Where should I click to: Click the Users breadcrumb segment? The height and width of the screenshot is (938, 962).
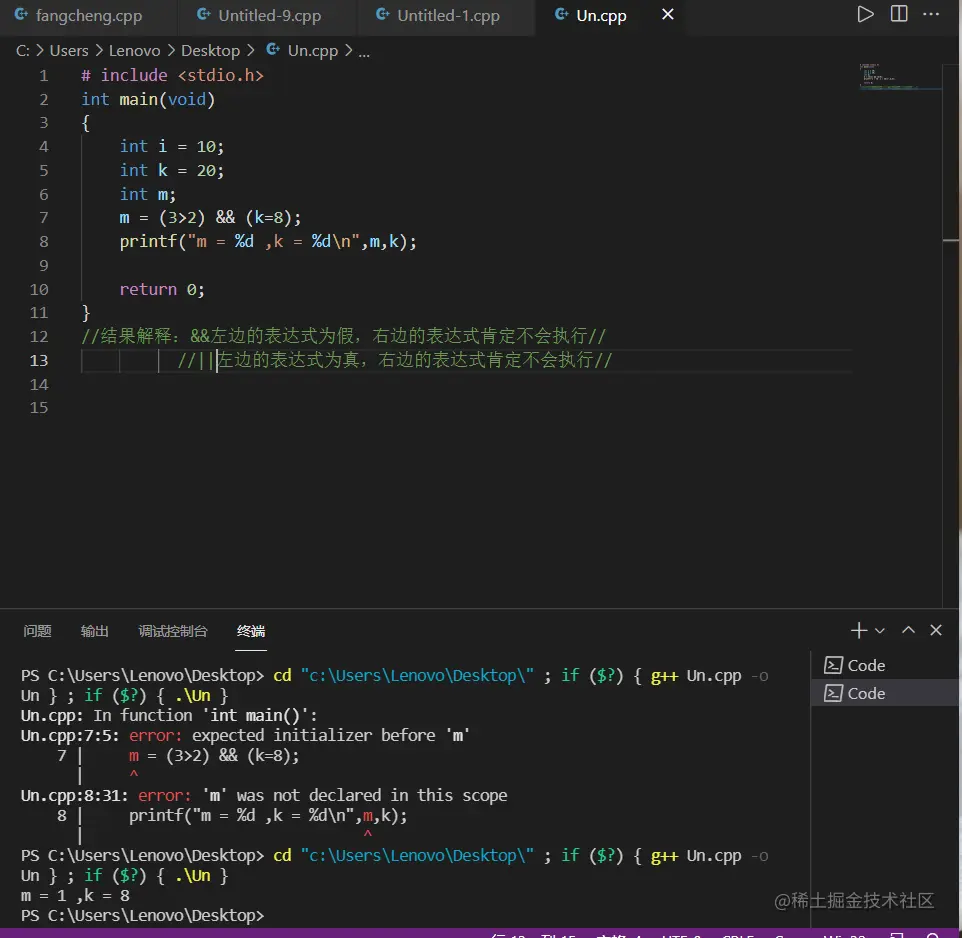[x=69, y=51]
